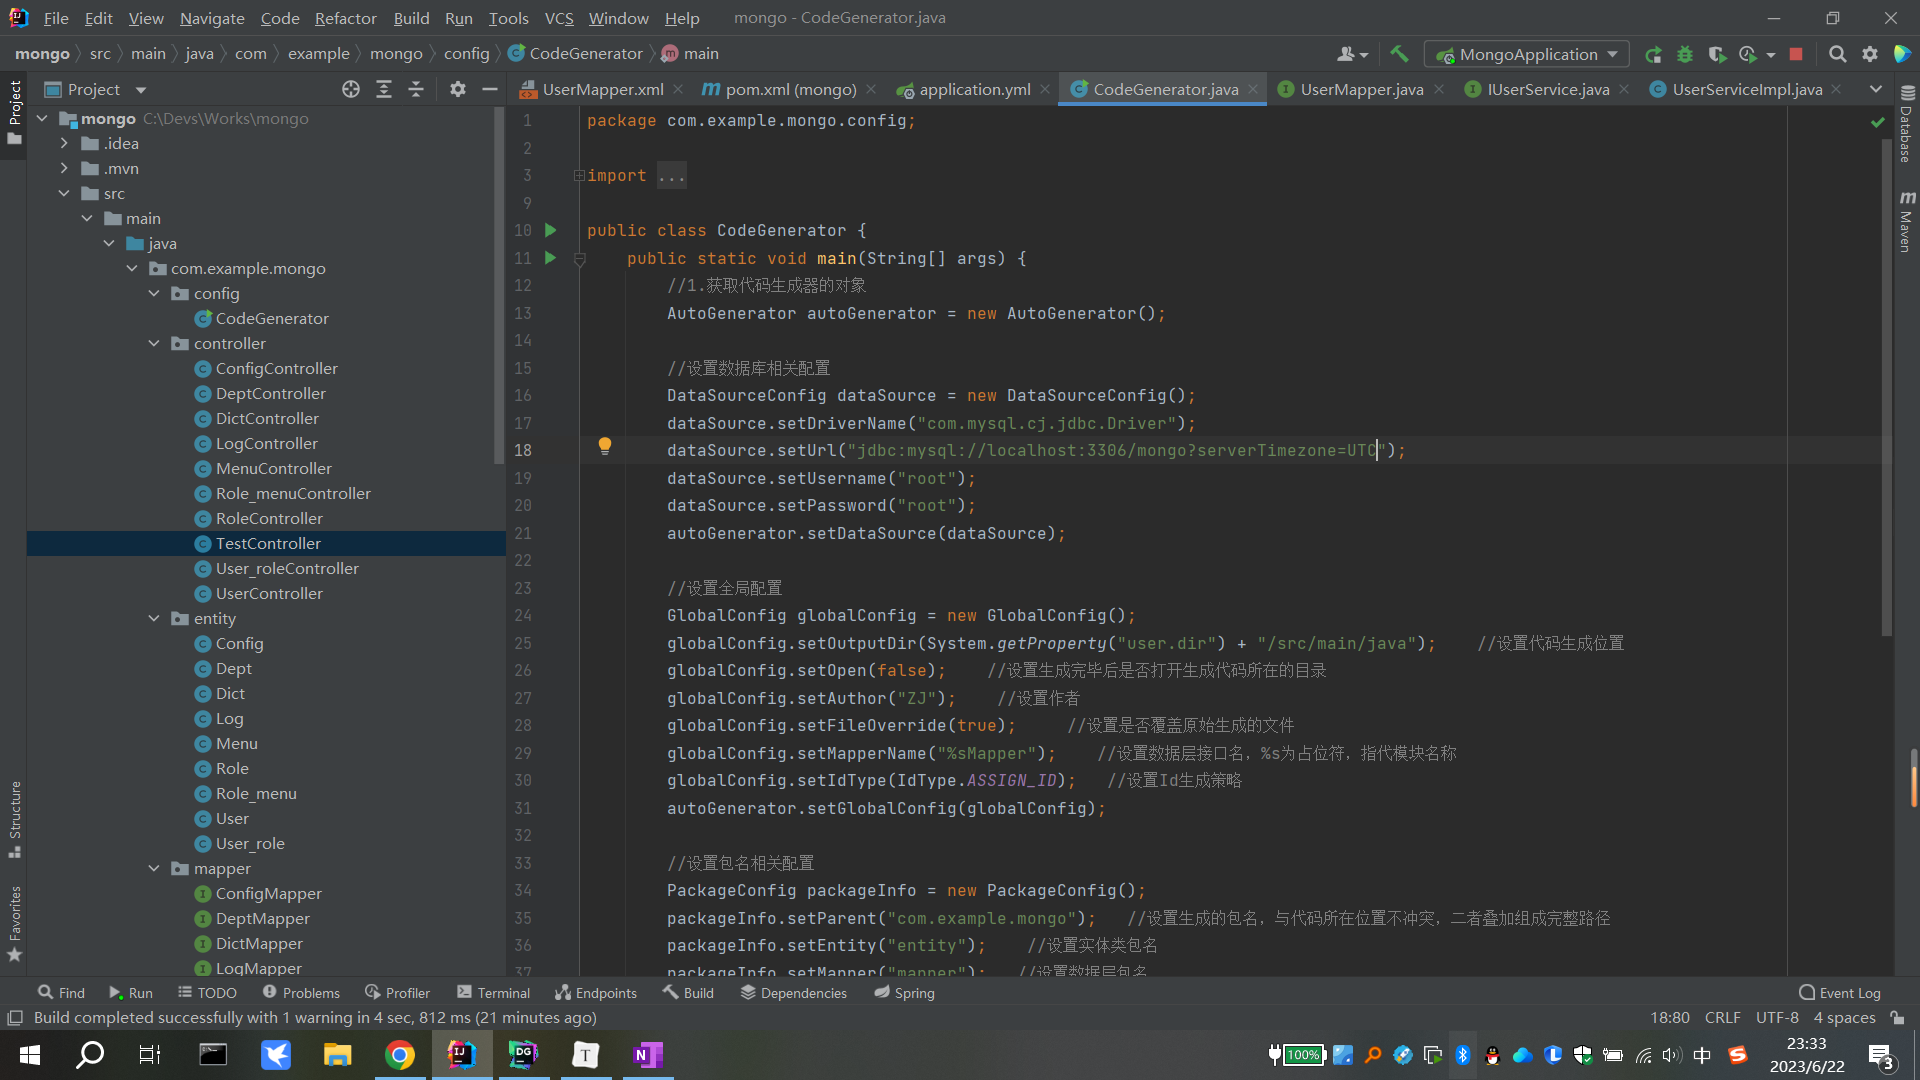Click the Project panel vertical scrollbar
1920x1080 pixels.
click(499, 285)
